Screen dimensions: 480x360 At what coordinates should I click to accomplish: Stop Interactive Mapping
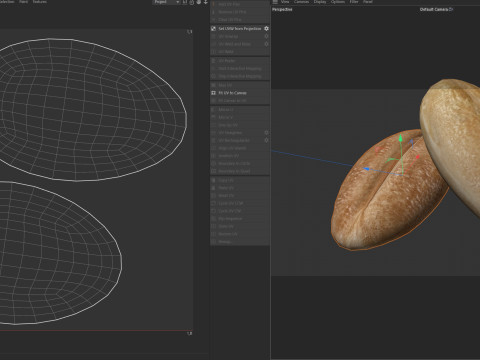coord(240,76)
